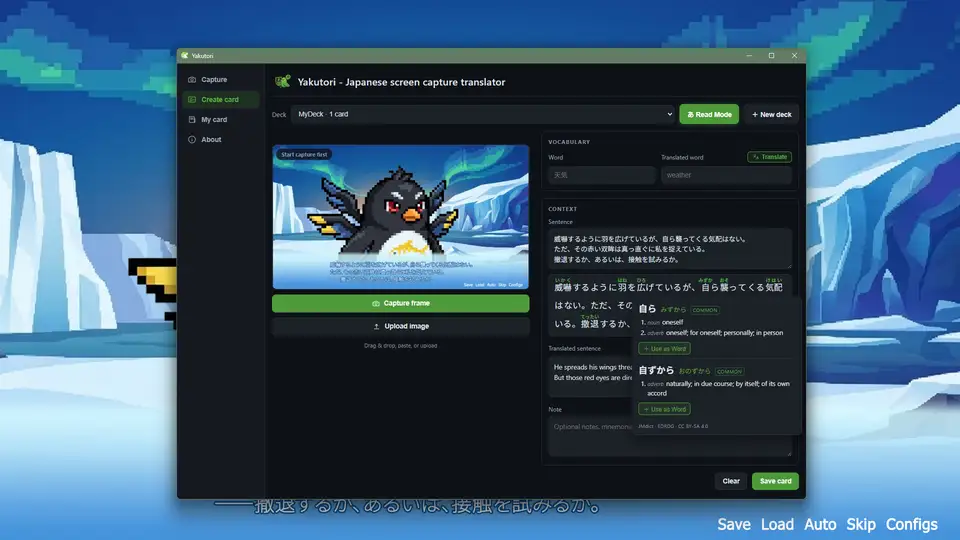Select Create card in sidebar
Screen dimensions: 960x540
pyautogui.click(x=220, y=99)
